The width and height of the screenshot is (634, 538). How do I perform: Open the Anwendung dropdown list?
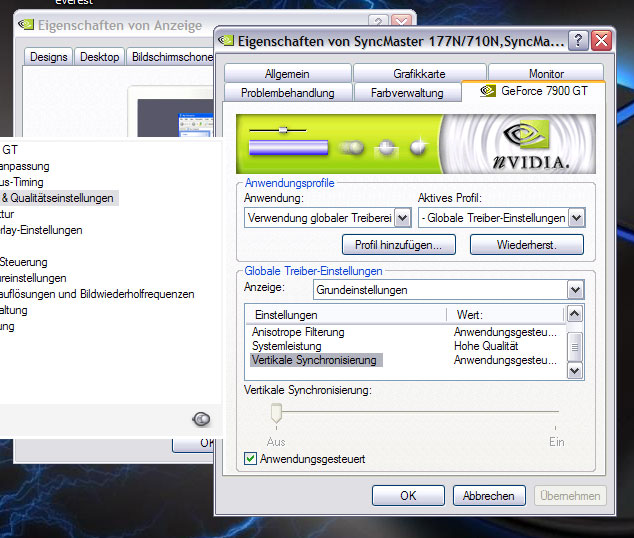tap(402, 218)
